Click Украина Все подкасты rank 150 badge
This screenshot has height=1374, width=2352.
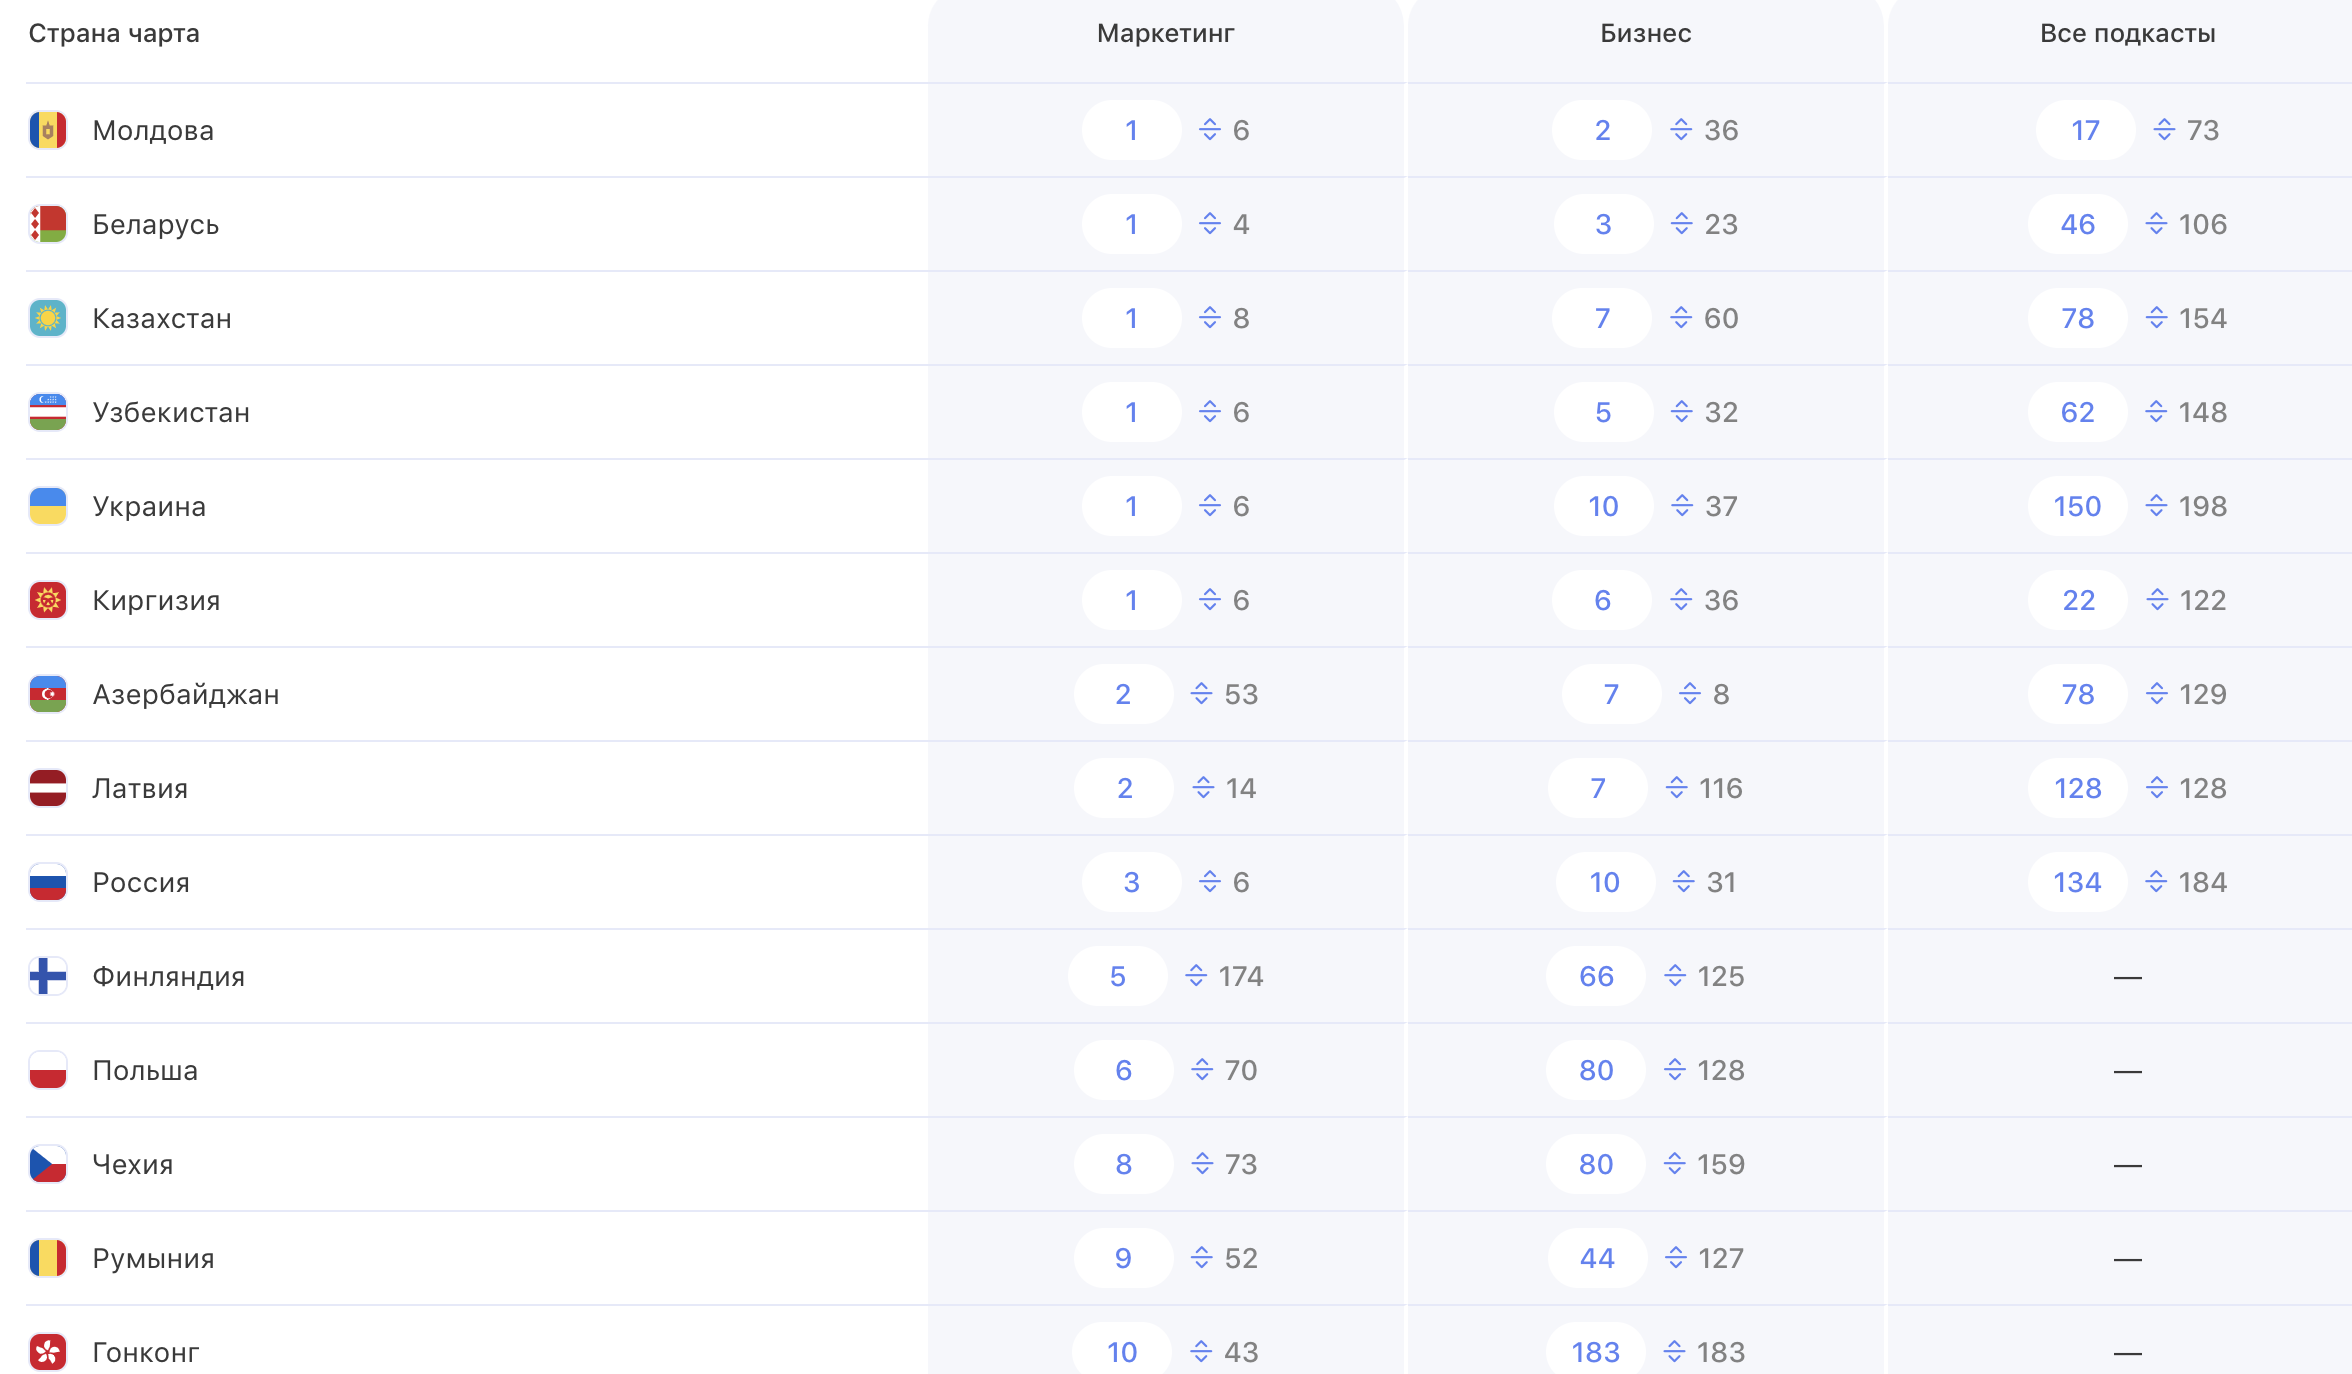click(x=2077, y=506)
